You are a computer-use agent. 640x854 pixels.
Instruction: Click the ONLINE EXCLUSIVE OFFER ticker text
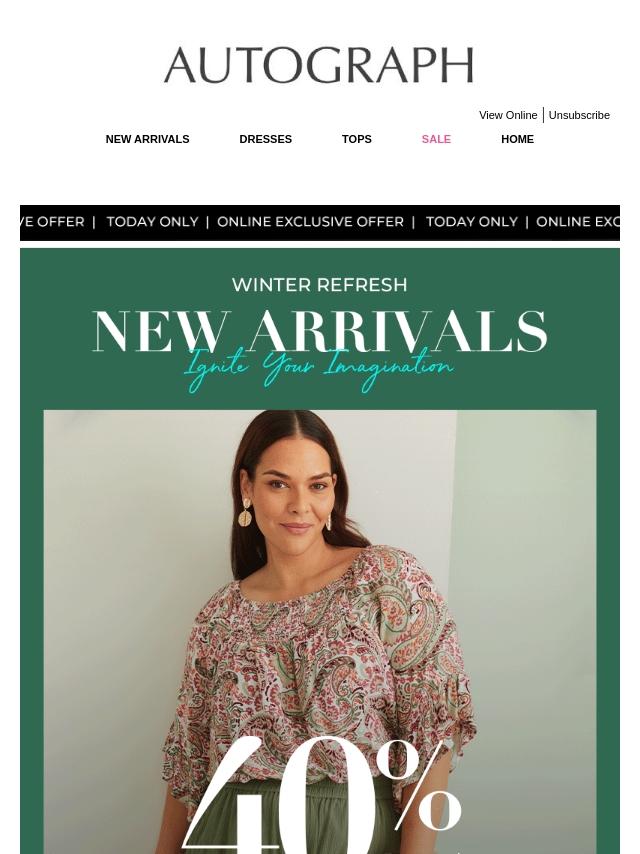pos(310,222)
